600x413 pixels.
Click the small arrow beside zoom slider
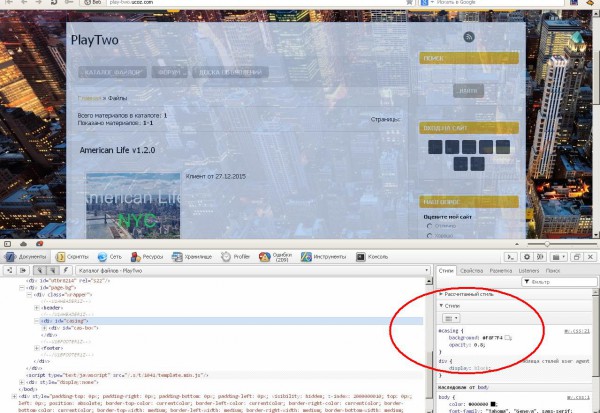pos(517,244)
